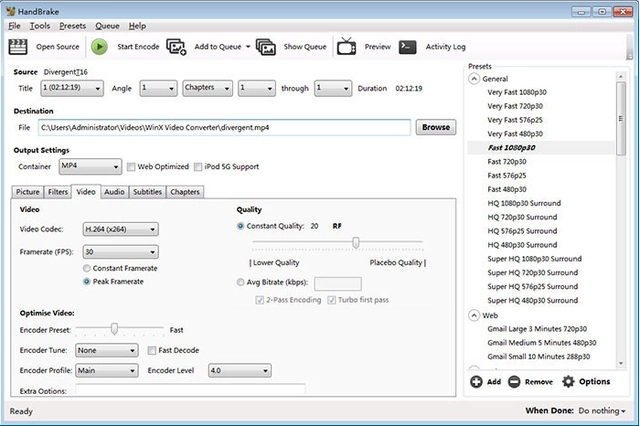Collapse the General presets group
Image resolution: width=640 pixels, height=426 pixels.
[473, 79]
